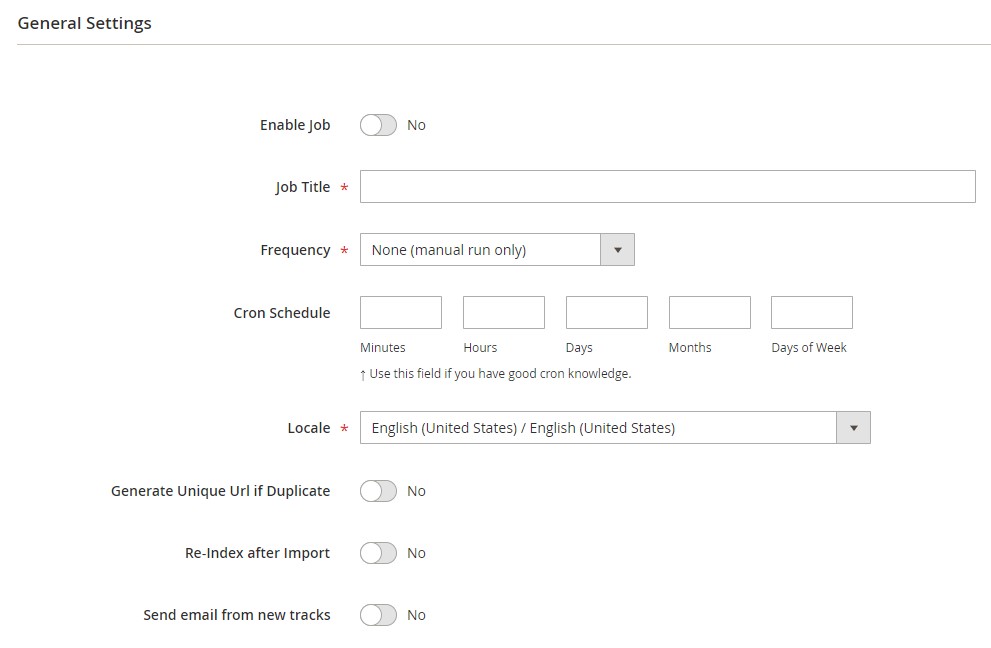Toggle the Re-Index after Import switch
The image size is (991, 648).
coord(378,553)
